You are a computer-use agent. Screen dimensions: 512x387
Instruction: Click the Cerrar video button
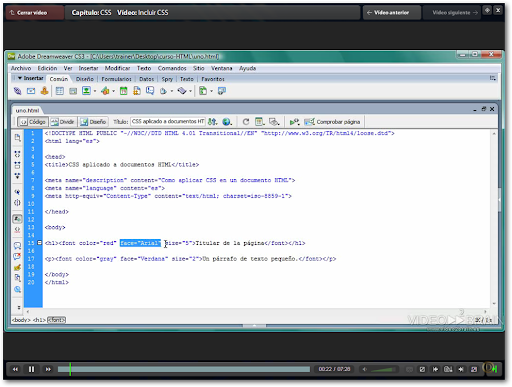click(35, 13)
